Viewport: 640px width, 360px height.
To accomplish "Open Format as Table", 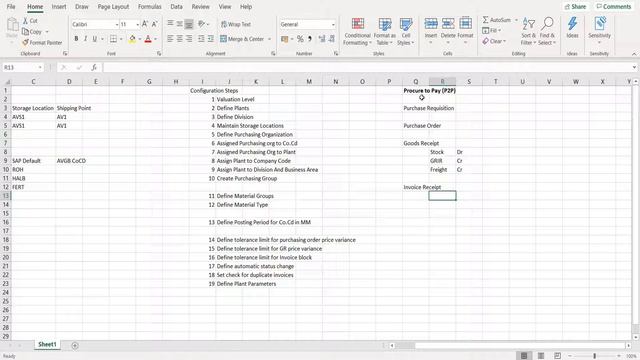I will [x=384, y=31].
